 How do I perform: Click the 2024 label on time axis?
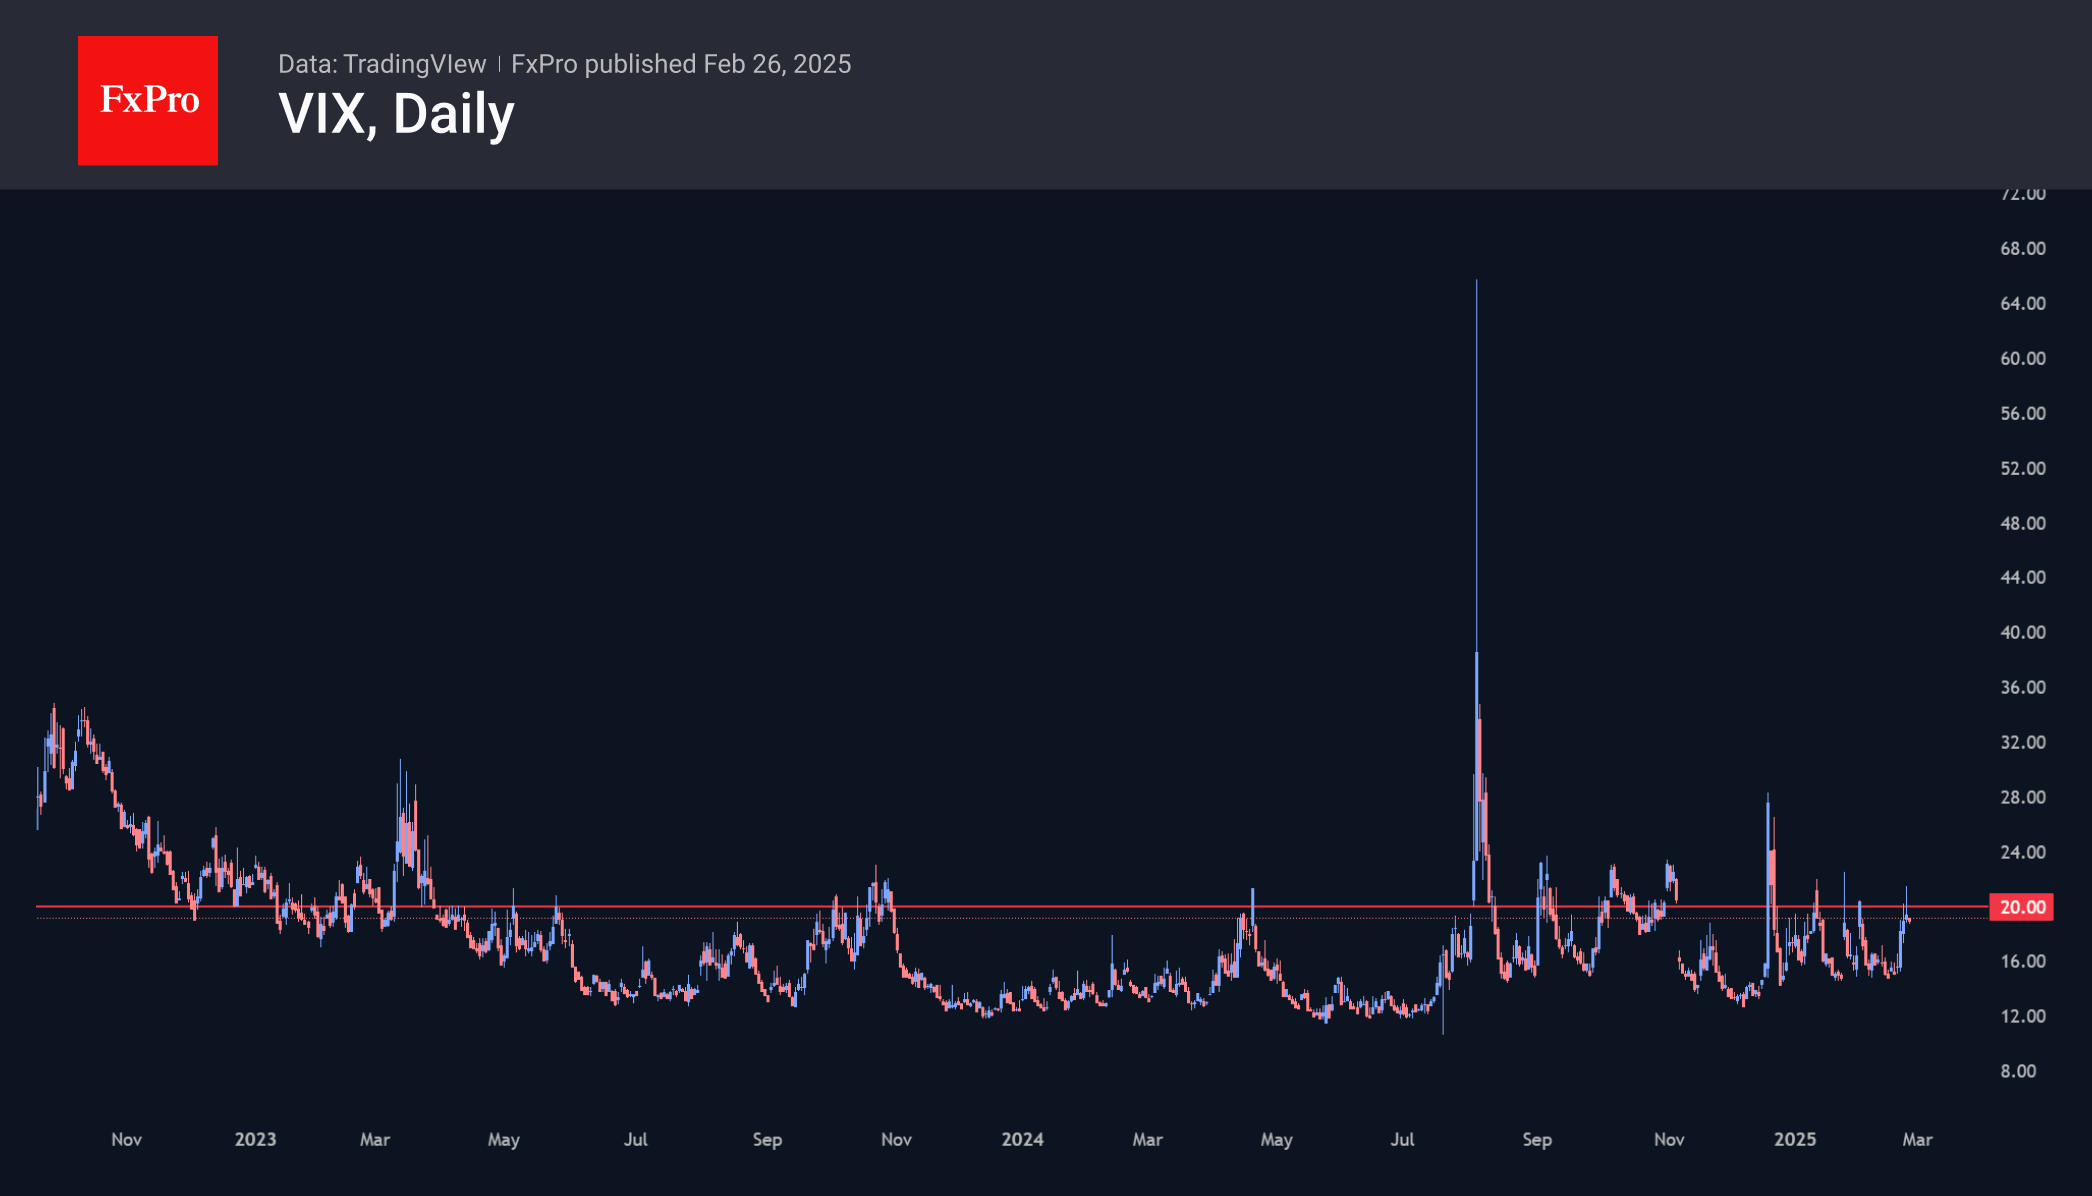tap(1022, 1139)
